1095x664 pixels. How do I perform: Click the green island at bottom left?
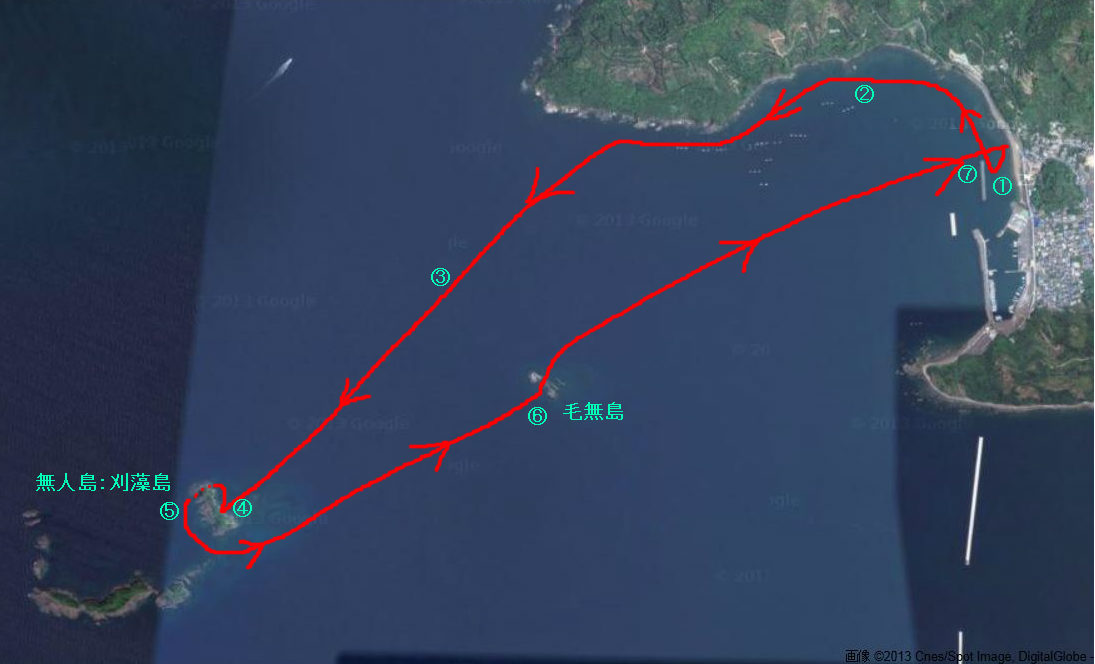94,598
